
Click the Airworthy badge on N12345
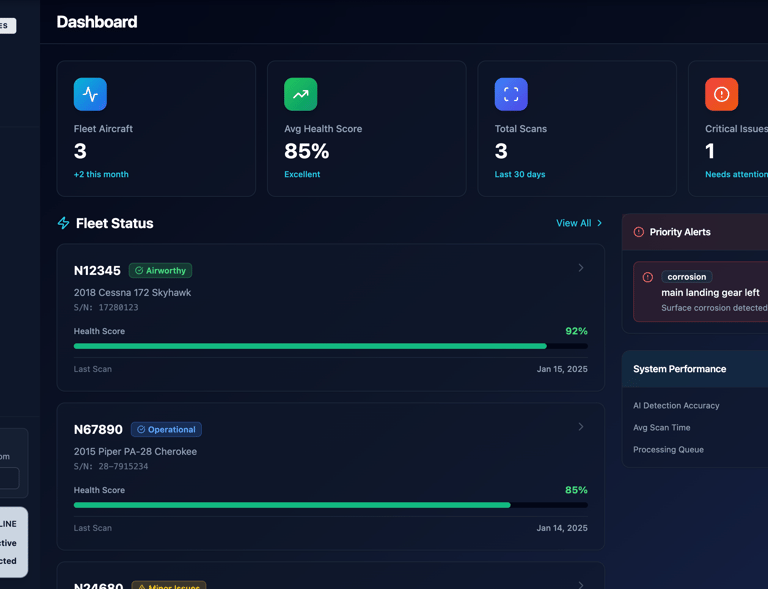click(160, 271)
